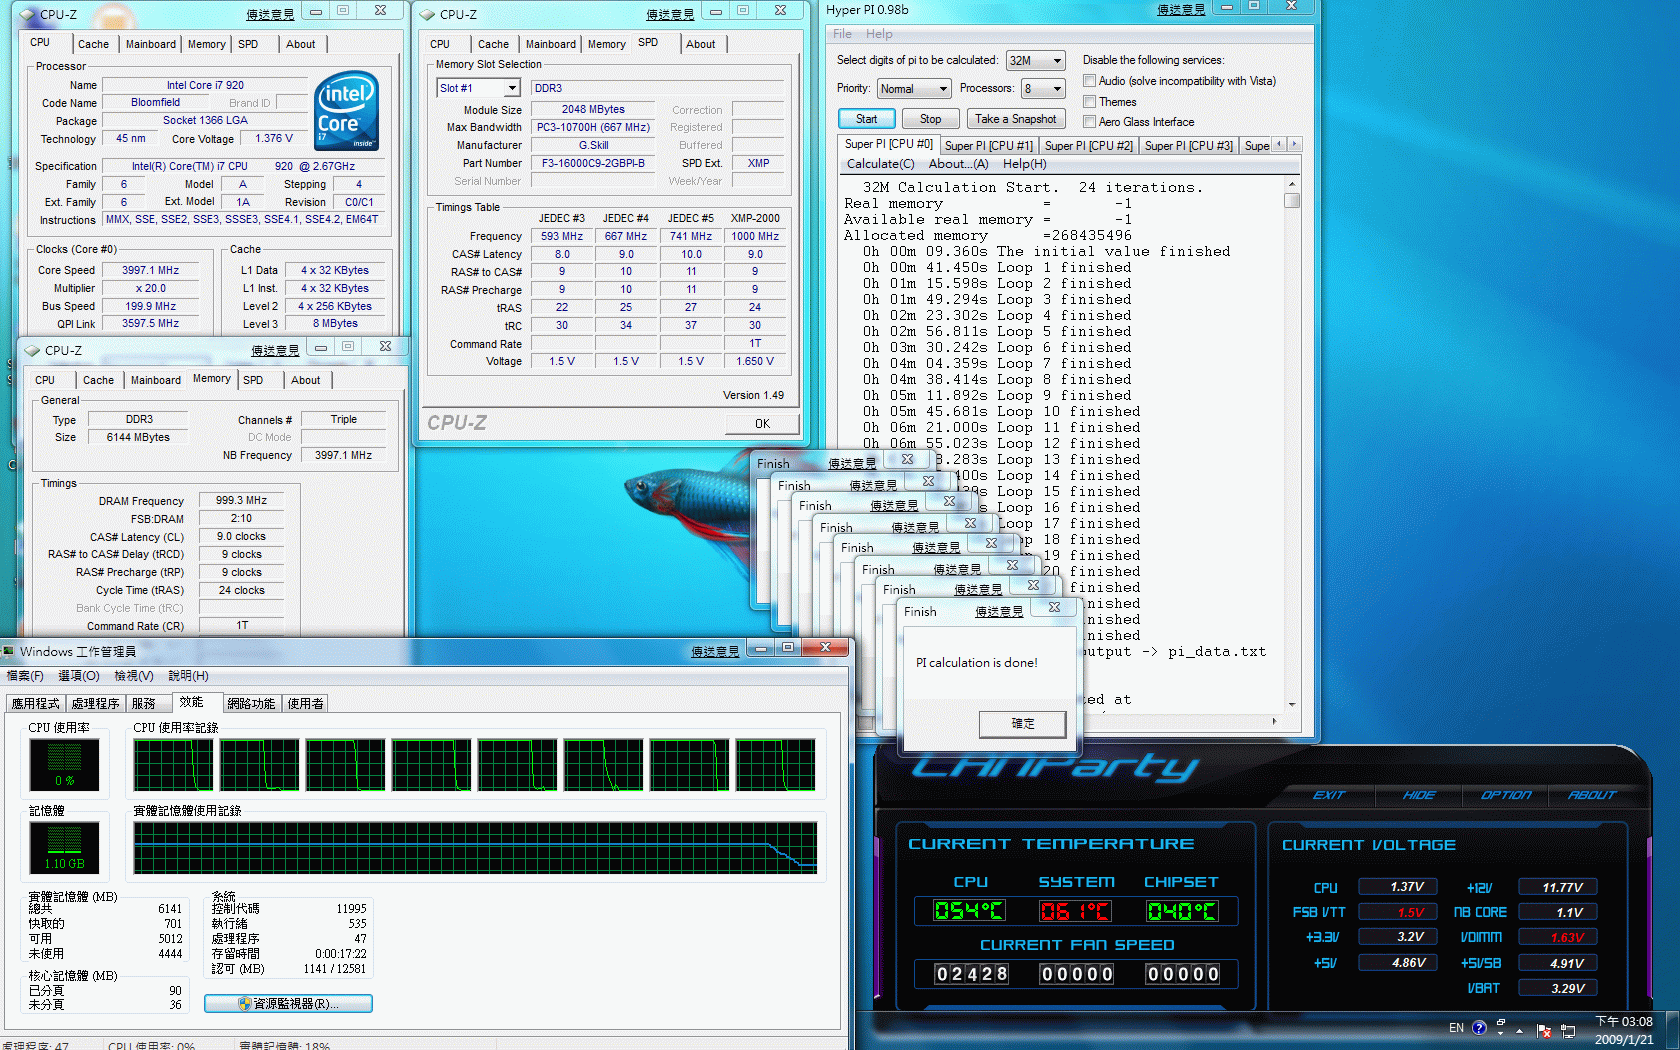Screen dimensions: 1680x1050
Task: Switch to the 網路功能 tab in Task Manager
Action: click(251, 704)
